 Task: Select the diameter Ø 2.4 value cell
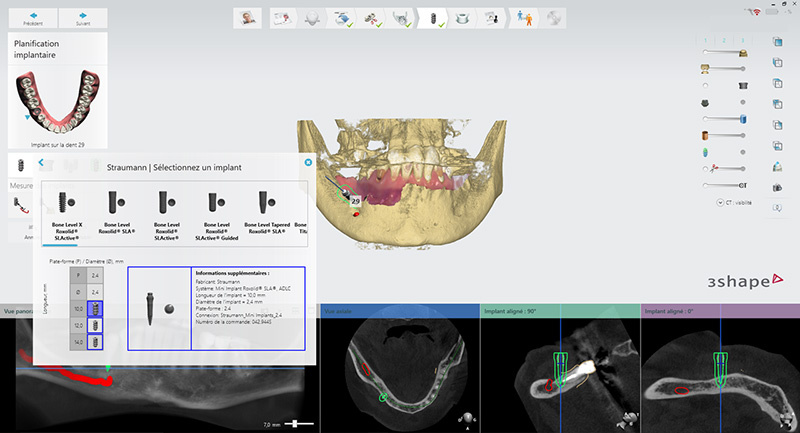point(95,292)
